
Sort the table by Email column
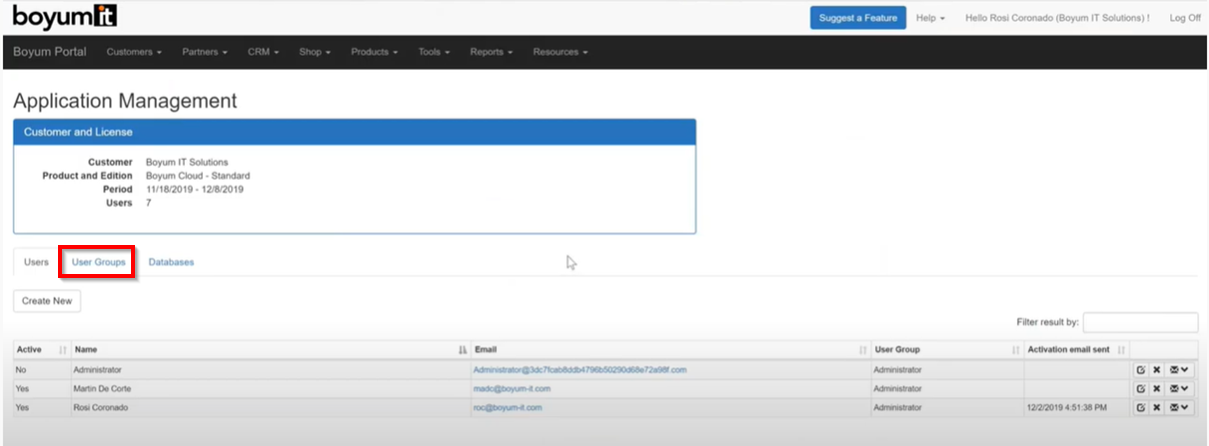click(x=670, y=350)
